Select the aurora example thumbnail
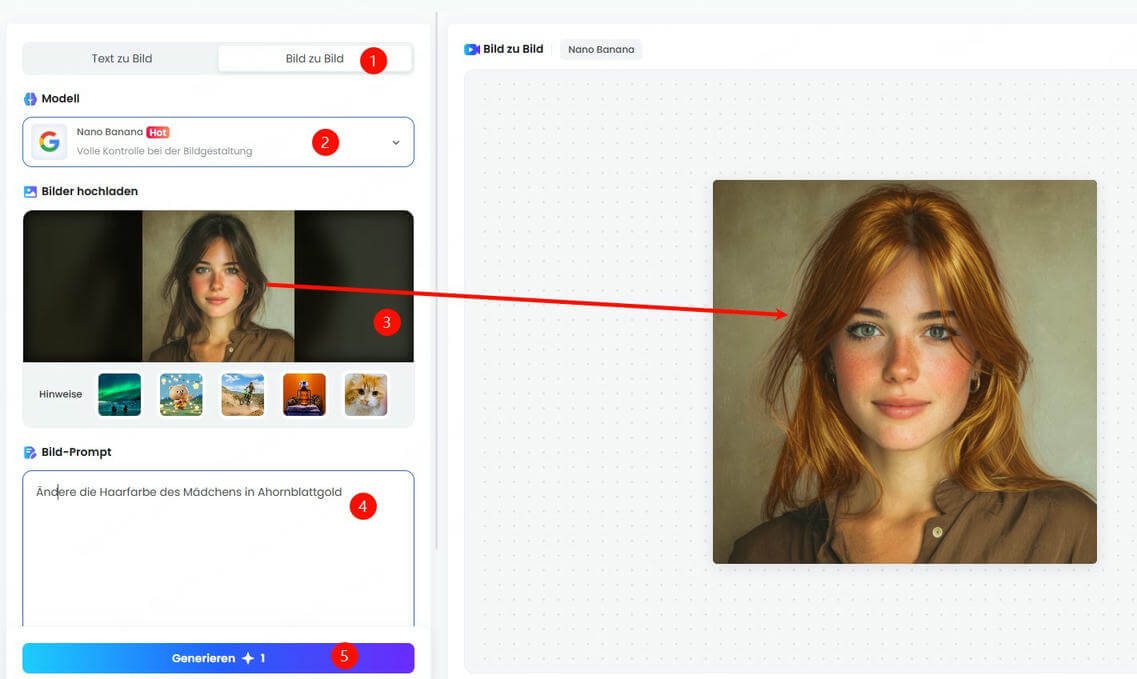The image size is (1137, 679). [117, 394]
